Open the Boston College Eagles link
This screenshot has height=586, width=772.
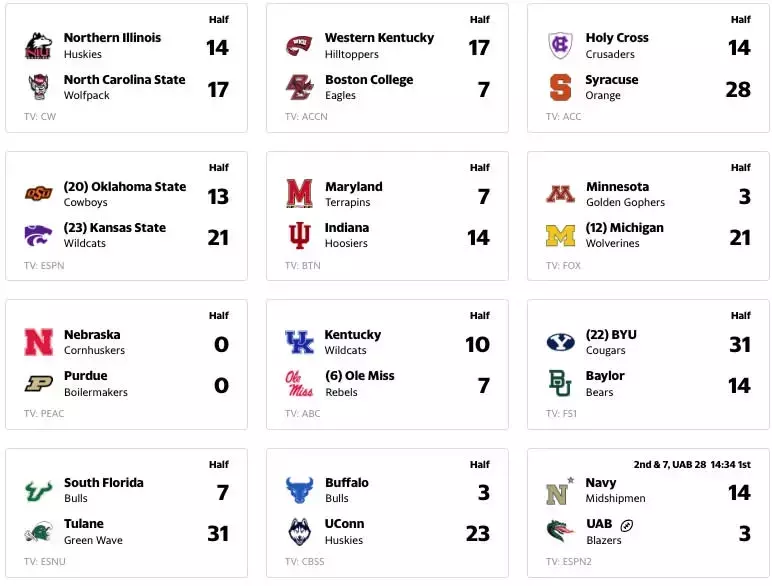tap(369, 87)
